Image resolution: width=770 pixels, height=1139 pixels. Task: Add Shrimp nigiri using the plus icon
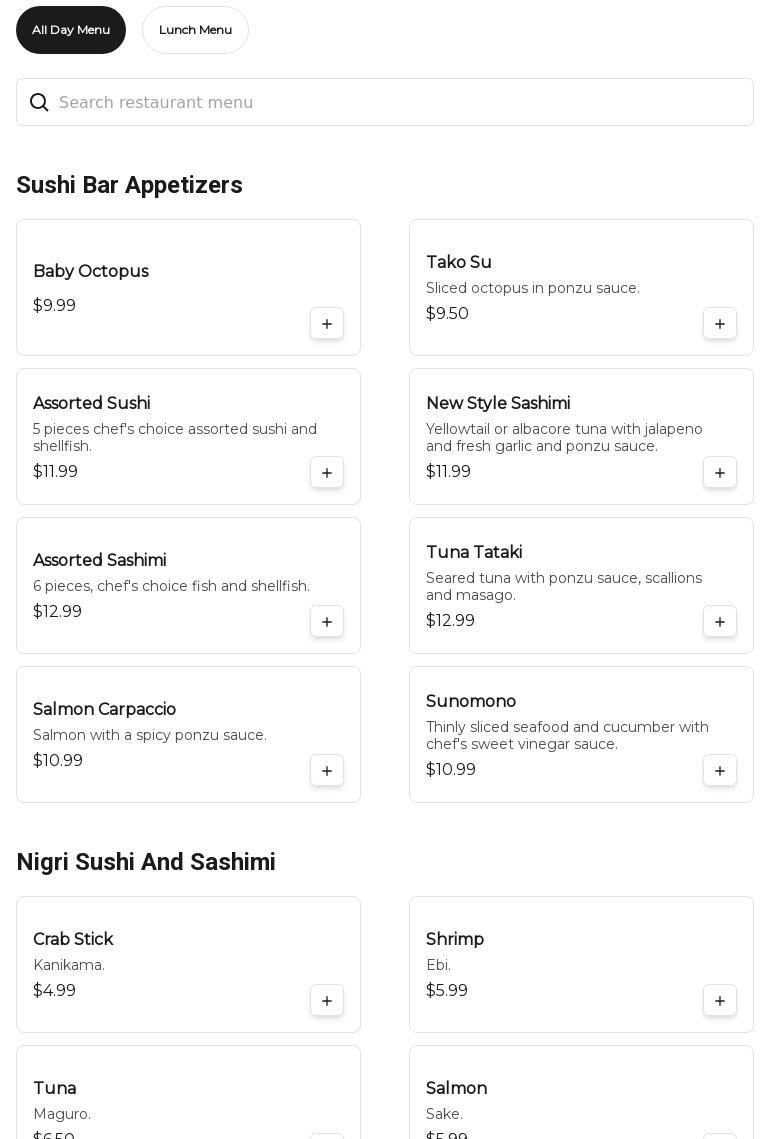point(720,1001)
